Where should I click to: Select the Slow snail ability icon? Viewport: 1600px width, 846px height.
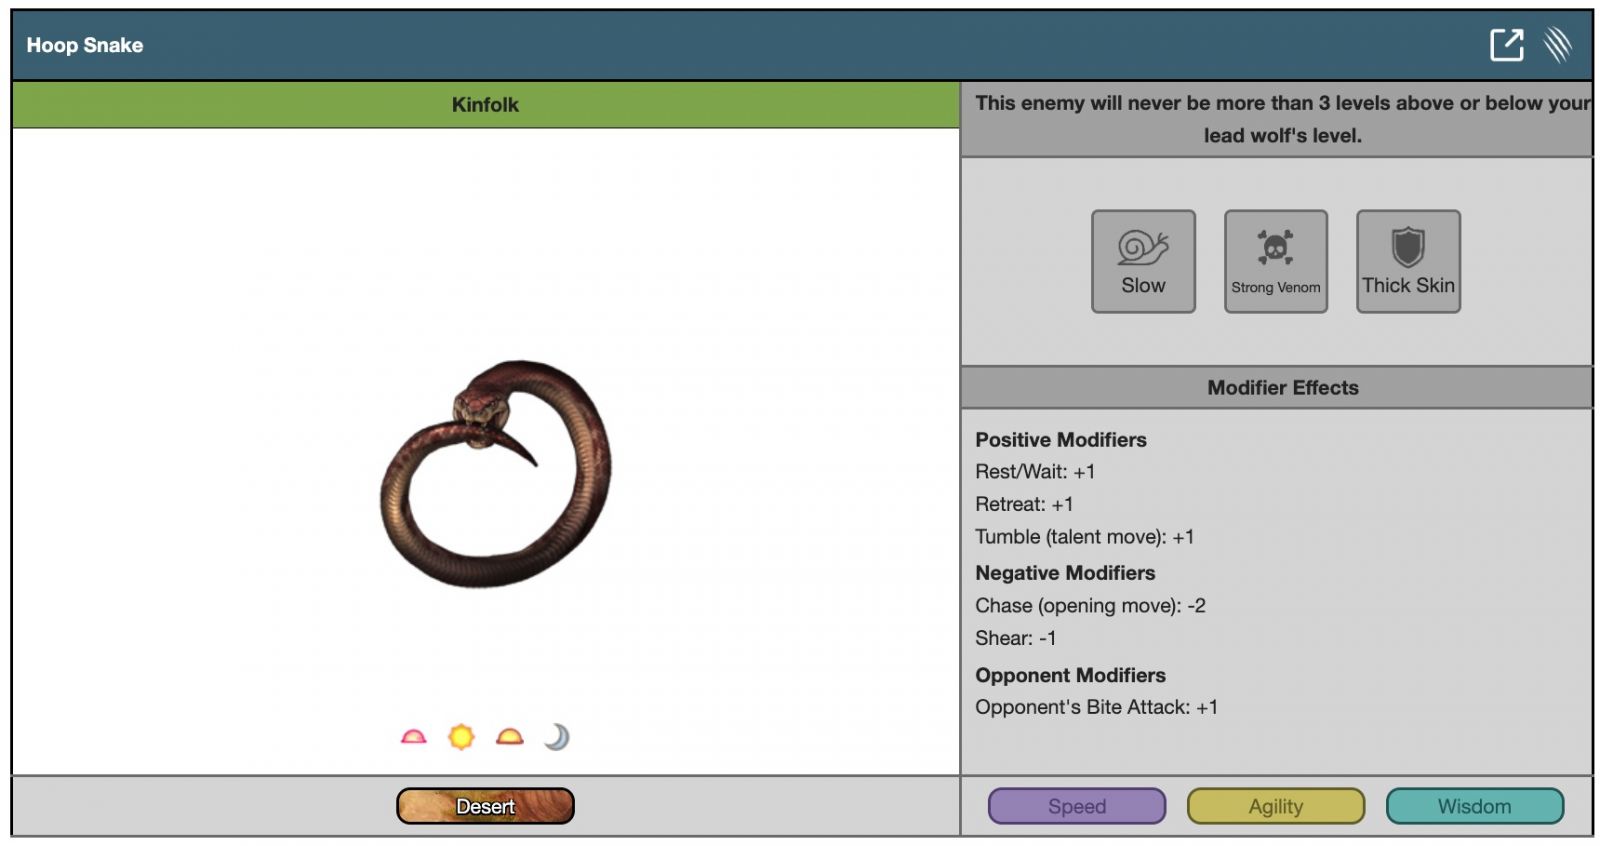(x=1143, y=261)
